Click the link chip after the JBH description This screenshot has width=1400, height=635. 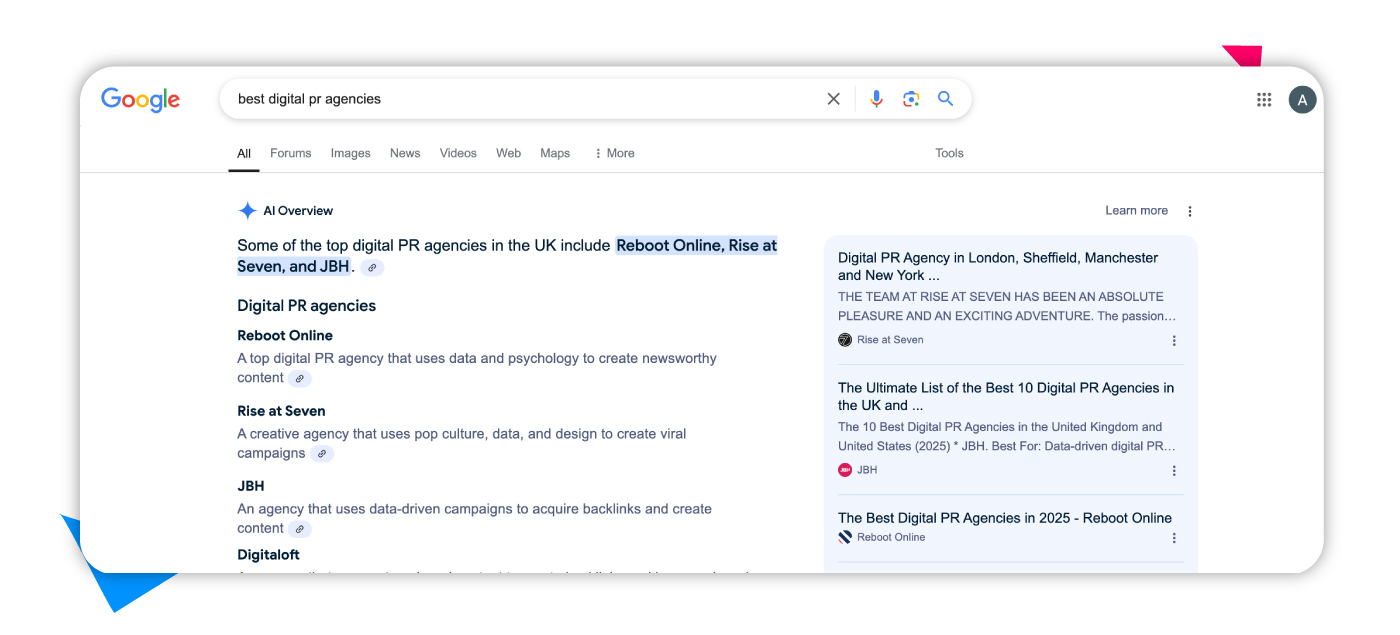[x=299, y=529]
